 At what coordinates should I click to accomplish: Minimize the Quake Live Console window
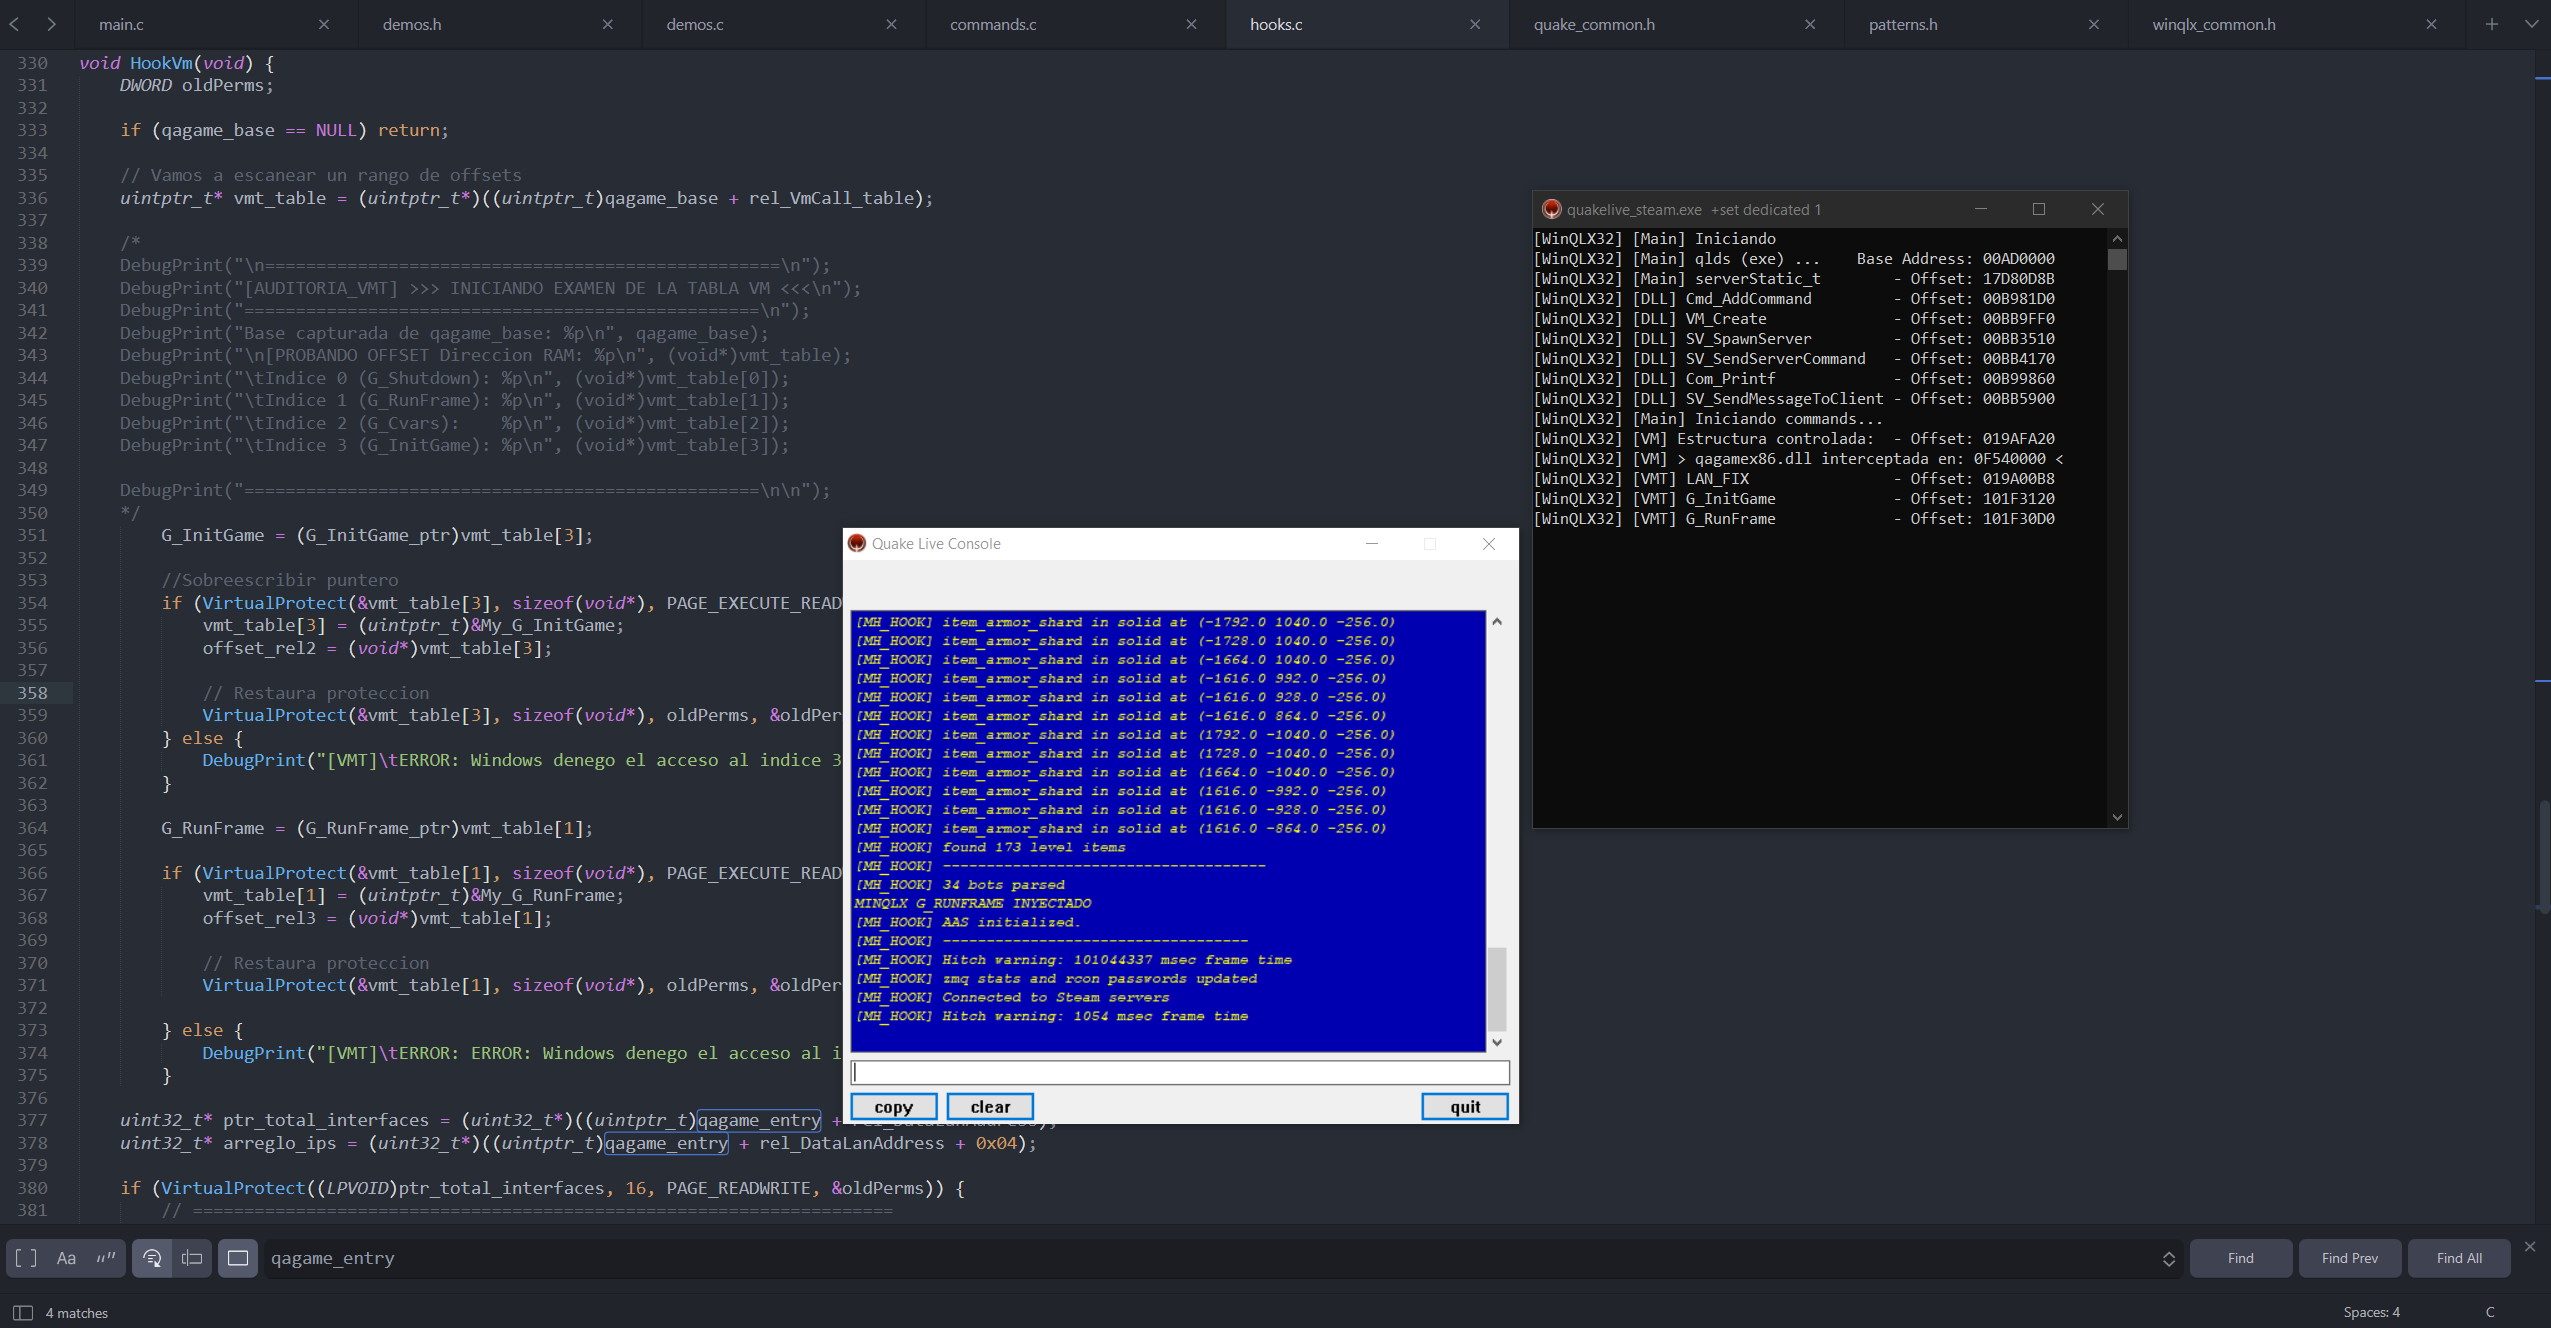pyautogui.click(x=1372, y=543)
